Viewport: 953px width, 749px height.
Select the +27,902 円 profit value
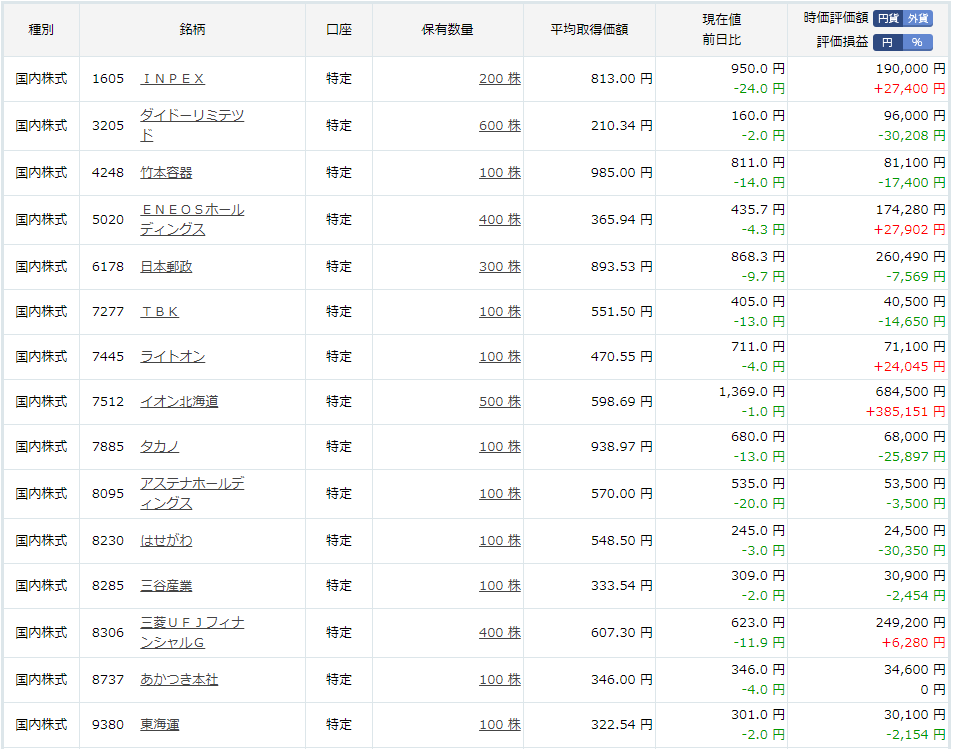(x=909, y=229)
